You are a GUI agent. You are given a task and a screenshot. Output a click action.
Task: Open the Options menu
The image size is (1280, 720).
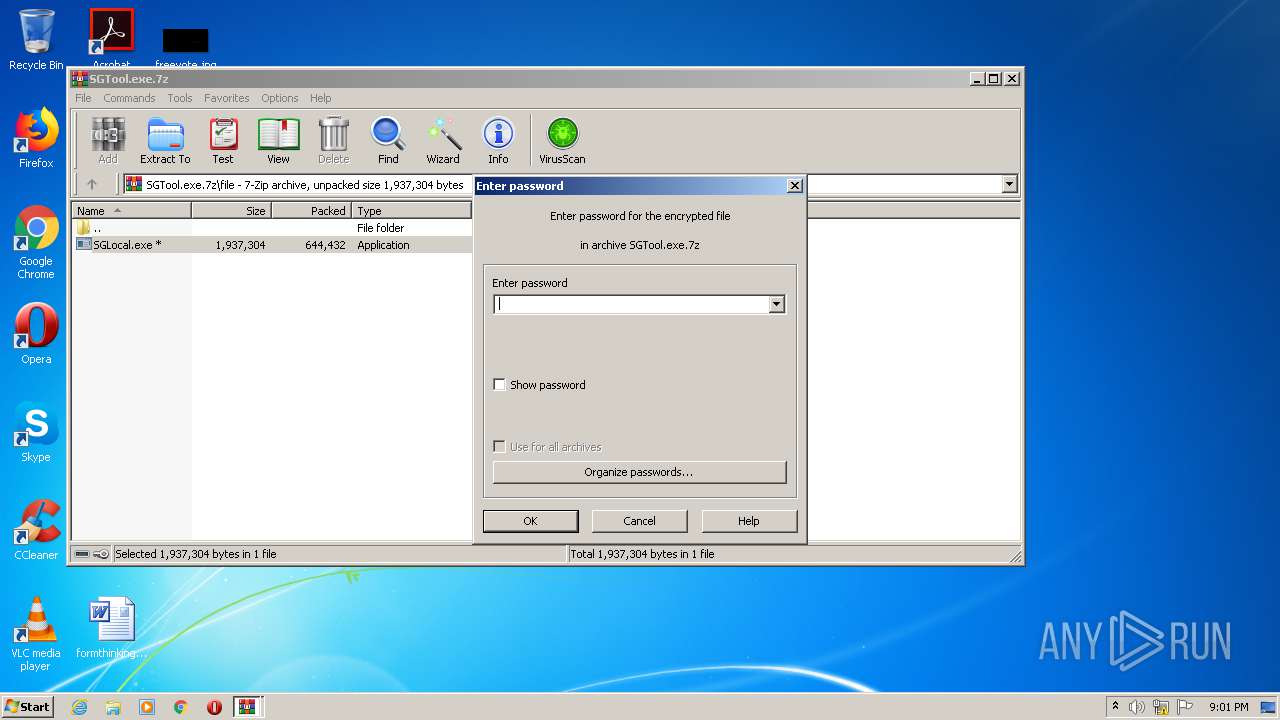point(280,98)
